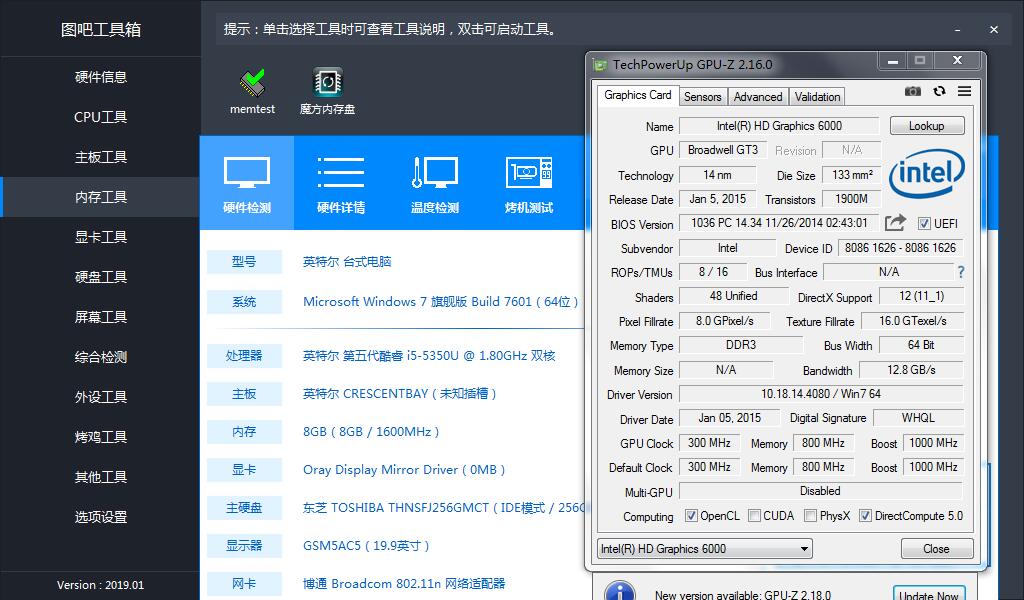1024x600 pixels.
Task: Click the Device ID value 8086 1626
Action: point(900,248)
